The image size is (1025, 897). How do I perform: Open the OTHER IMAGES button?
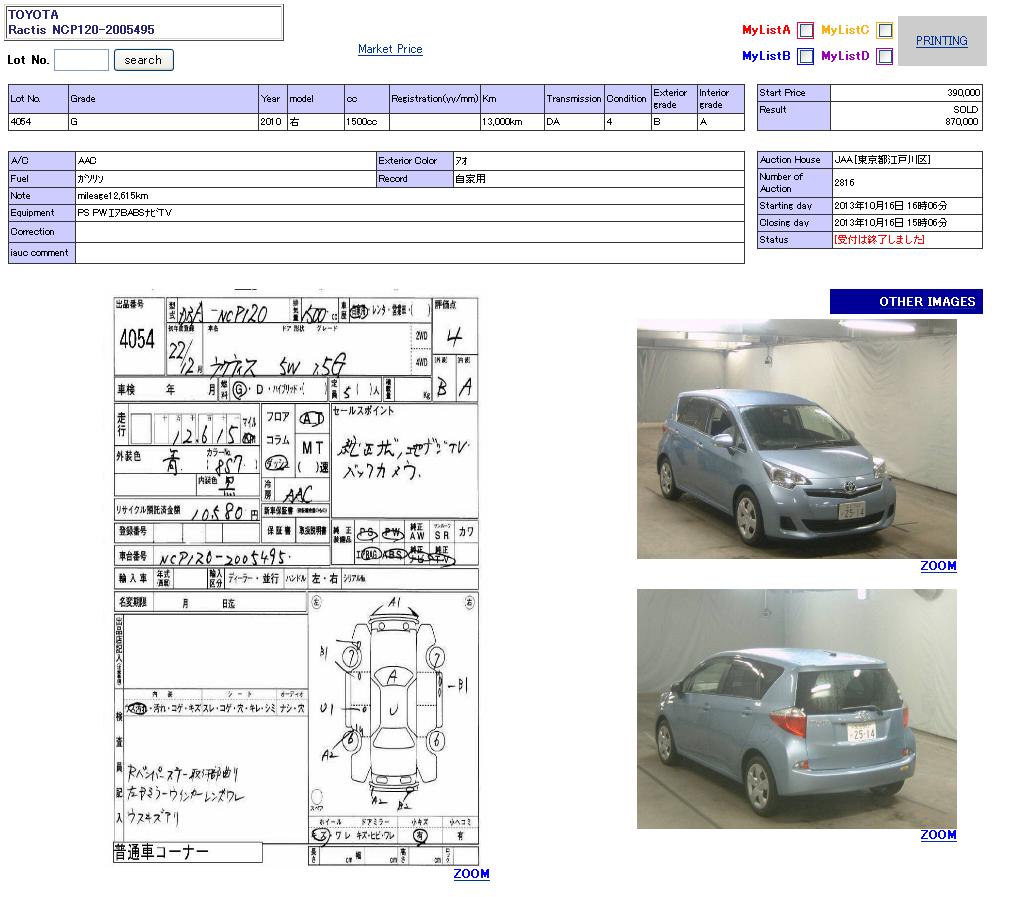pyautogui.click(x=906, y=302)
